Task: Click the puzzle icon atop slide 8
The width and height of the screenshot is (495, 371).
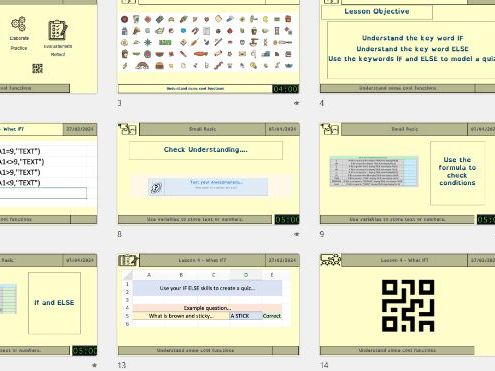Action: (x=127, y=129)
